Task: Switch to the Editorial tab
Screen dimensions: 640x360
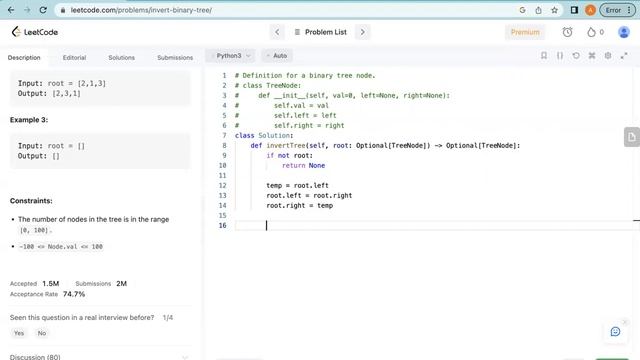Action: (x=74, y=58)
